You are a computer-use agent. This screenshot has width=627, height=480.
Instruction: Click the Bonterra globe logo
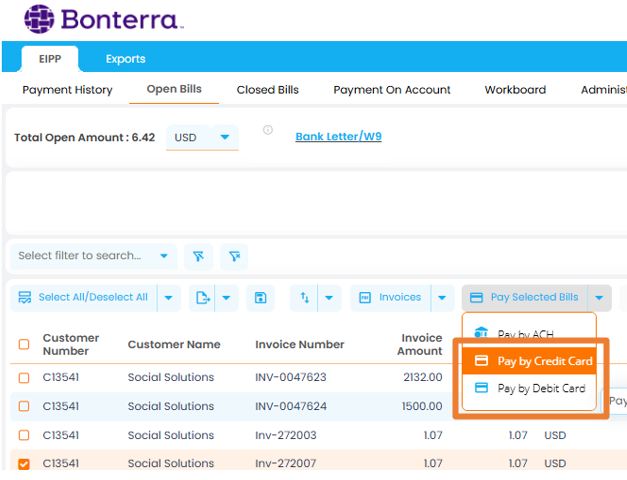[x=39, y=19]
